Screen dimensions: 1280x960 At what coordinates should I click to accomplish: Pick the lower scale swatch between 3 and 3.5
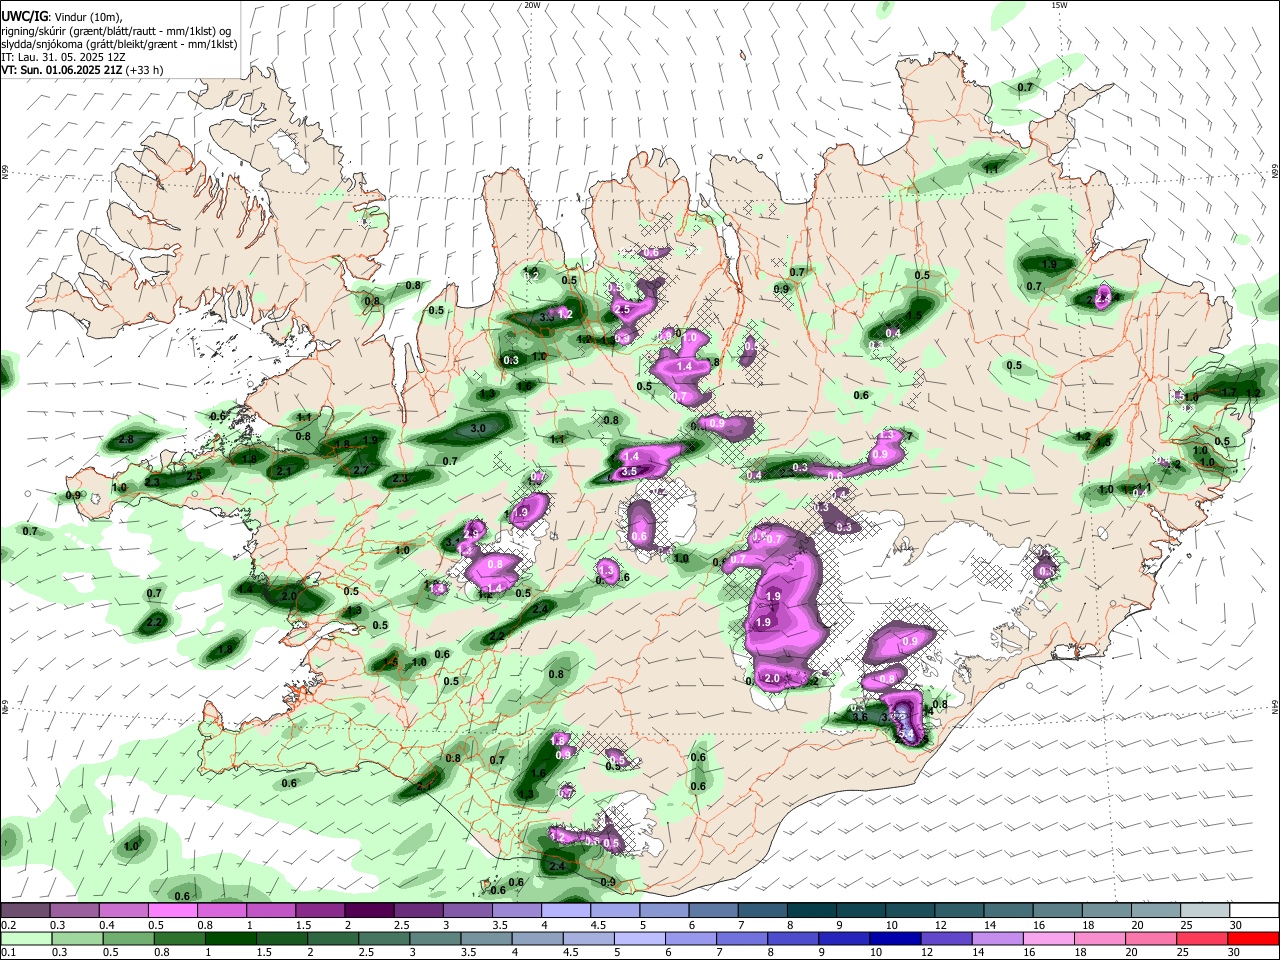(435, 938)
